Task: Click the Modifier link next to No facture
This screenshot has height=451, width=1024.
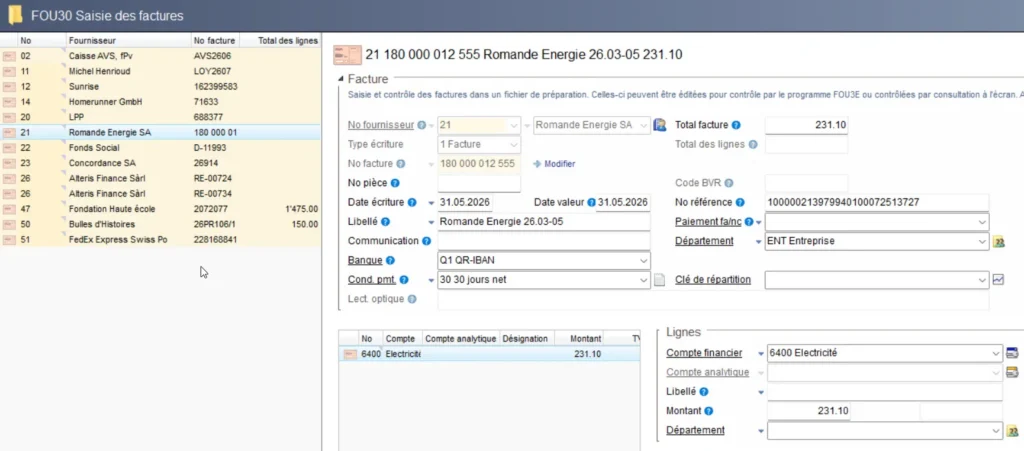Action: (x=560, y=164)
